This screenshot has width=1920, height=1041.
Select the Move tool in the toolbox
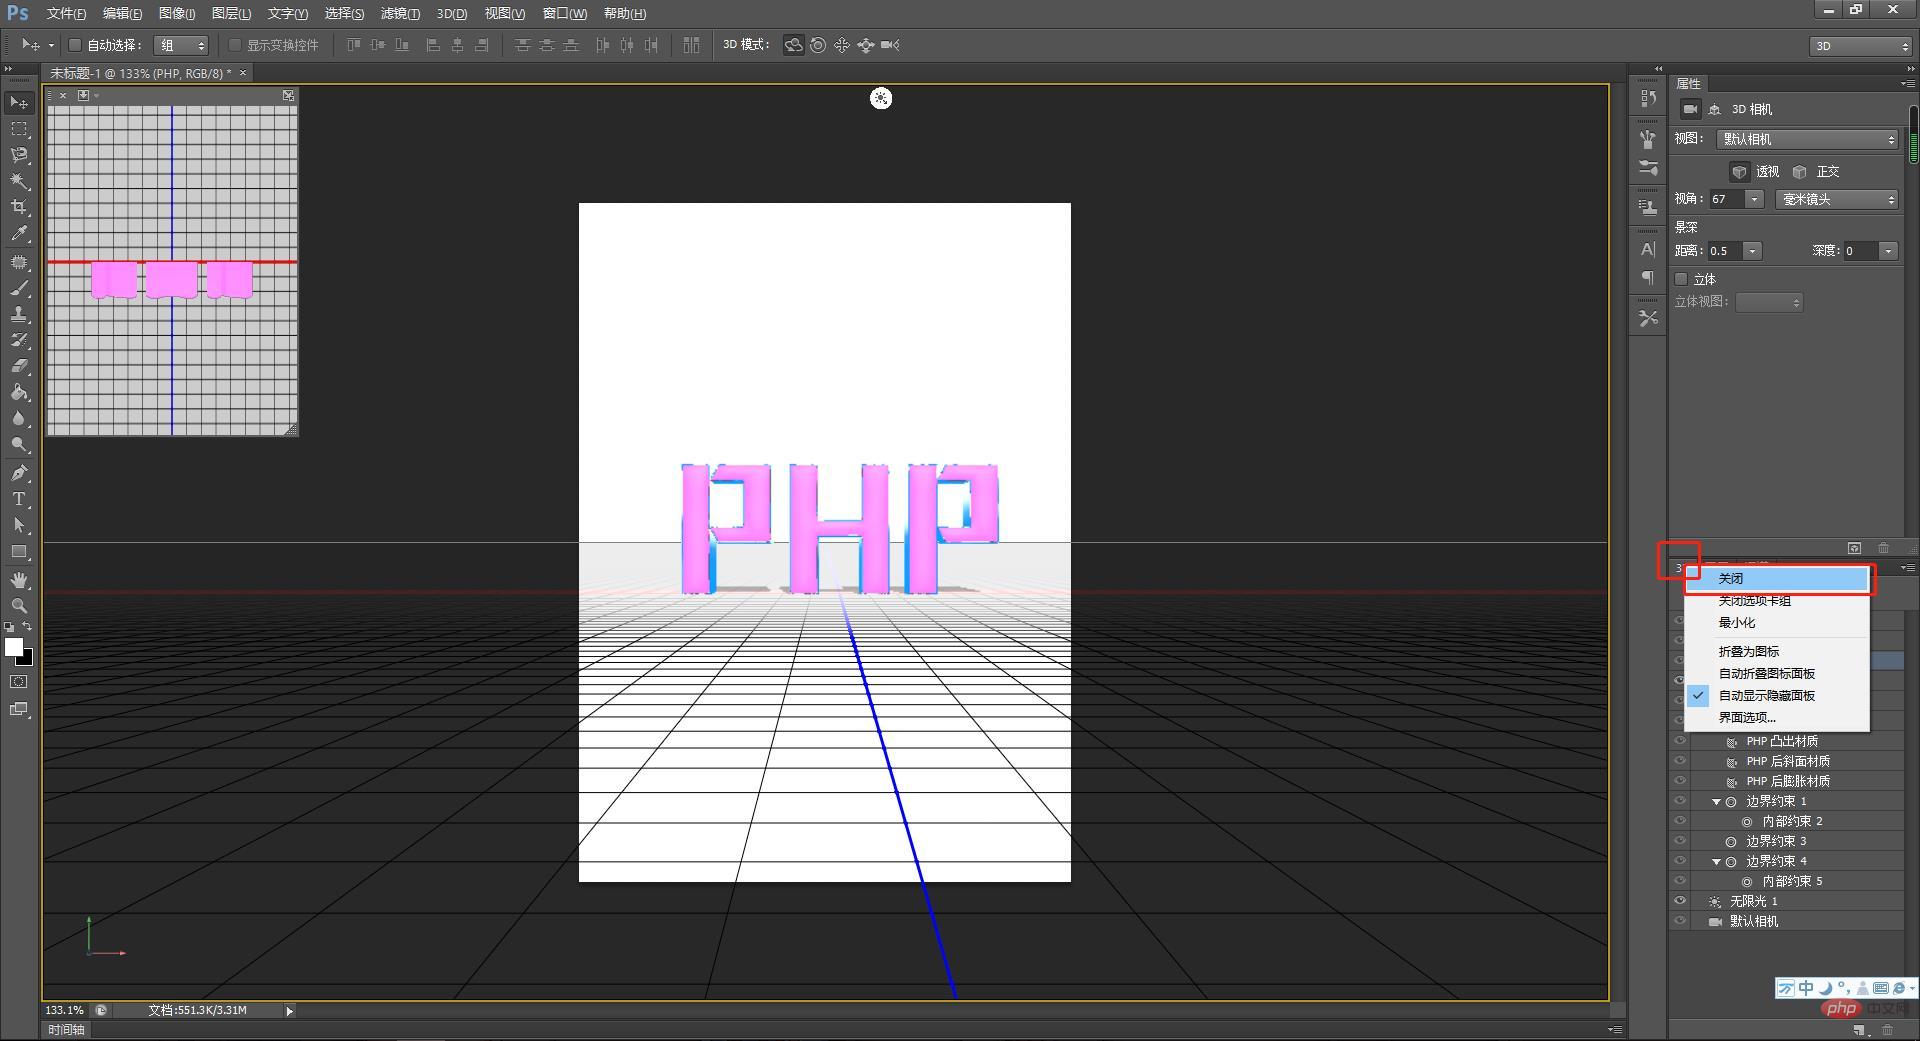click(x=19, y=103)
